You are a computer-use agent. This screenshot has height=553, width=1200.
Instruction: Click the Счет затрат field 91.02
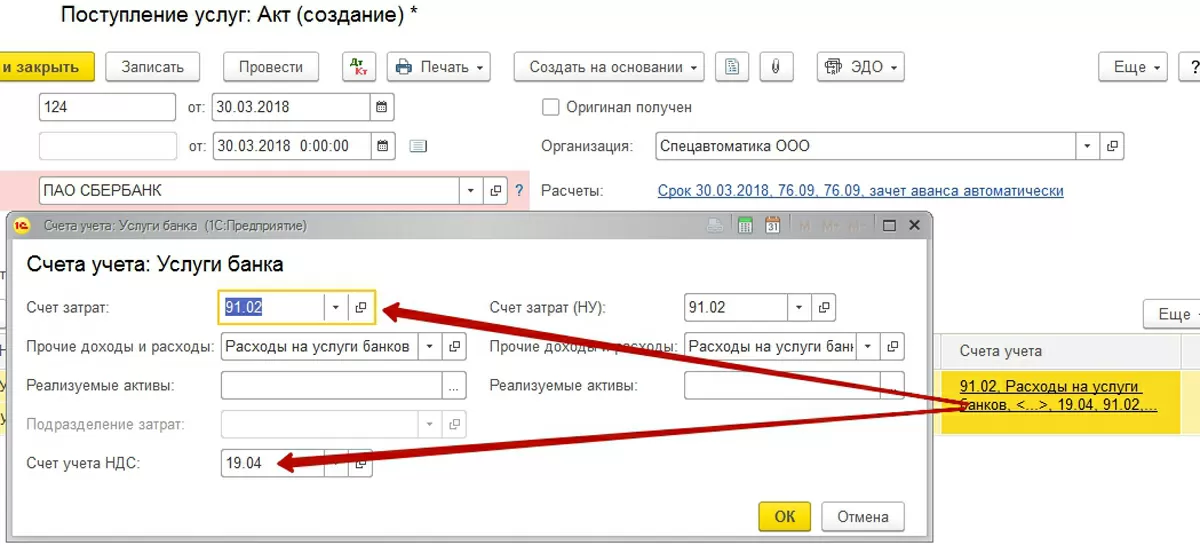coord(272,308)
